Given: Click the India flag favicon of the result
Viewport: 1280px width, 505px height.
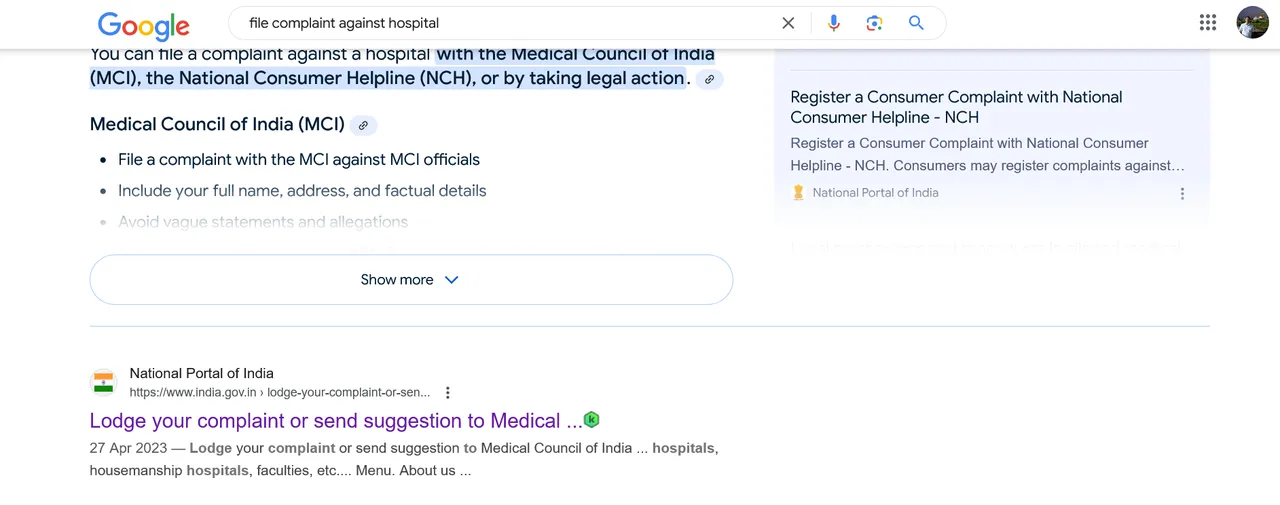Looking at the screenshot, I should tap(104, 382).
